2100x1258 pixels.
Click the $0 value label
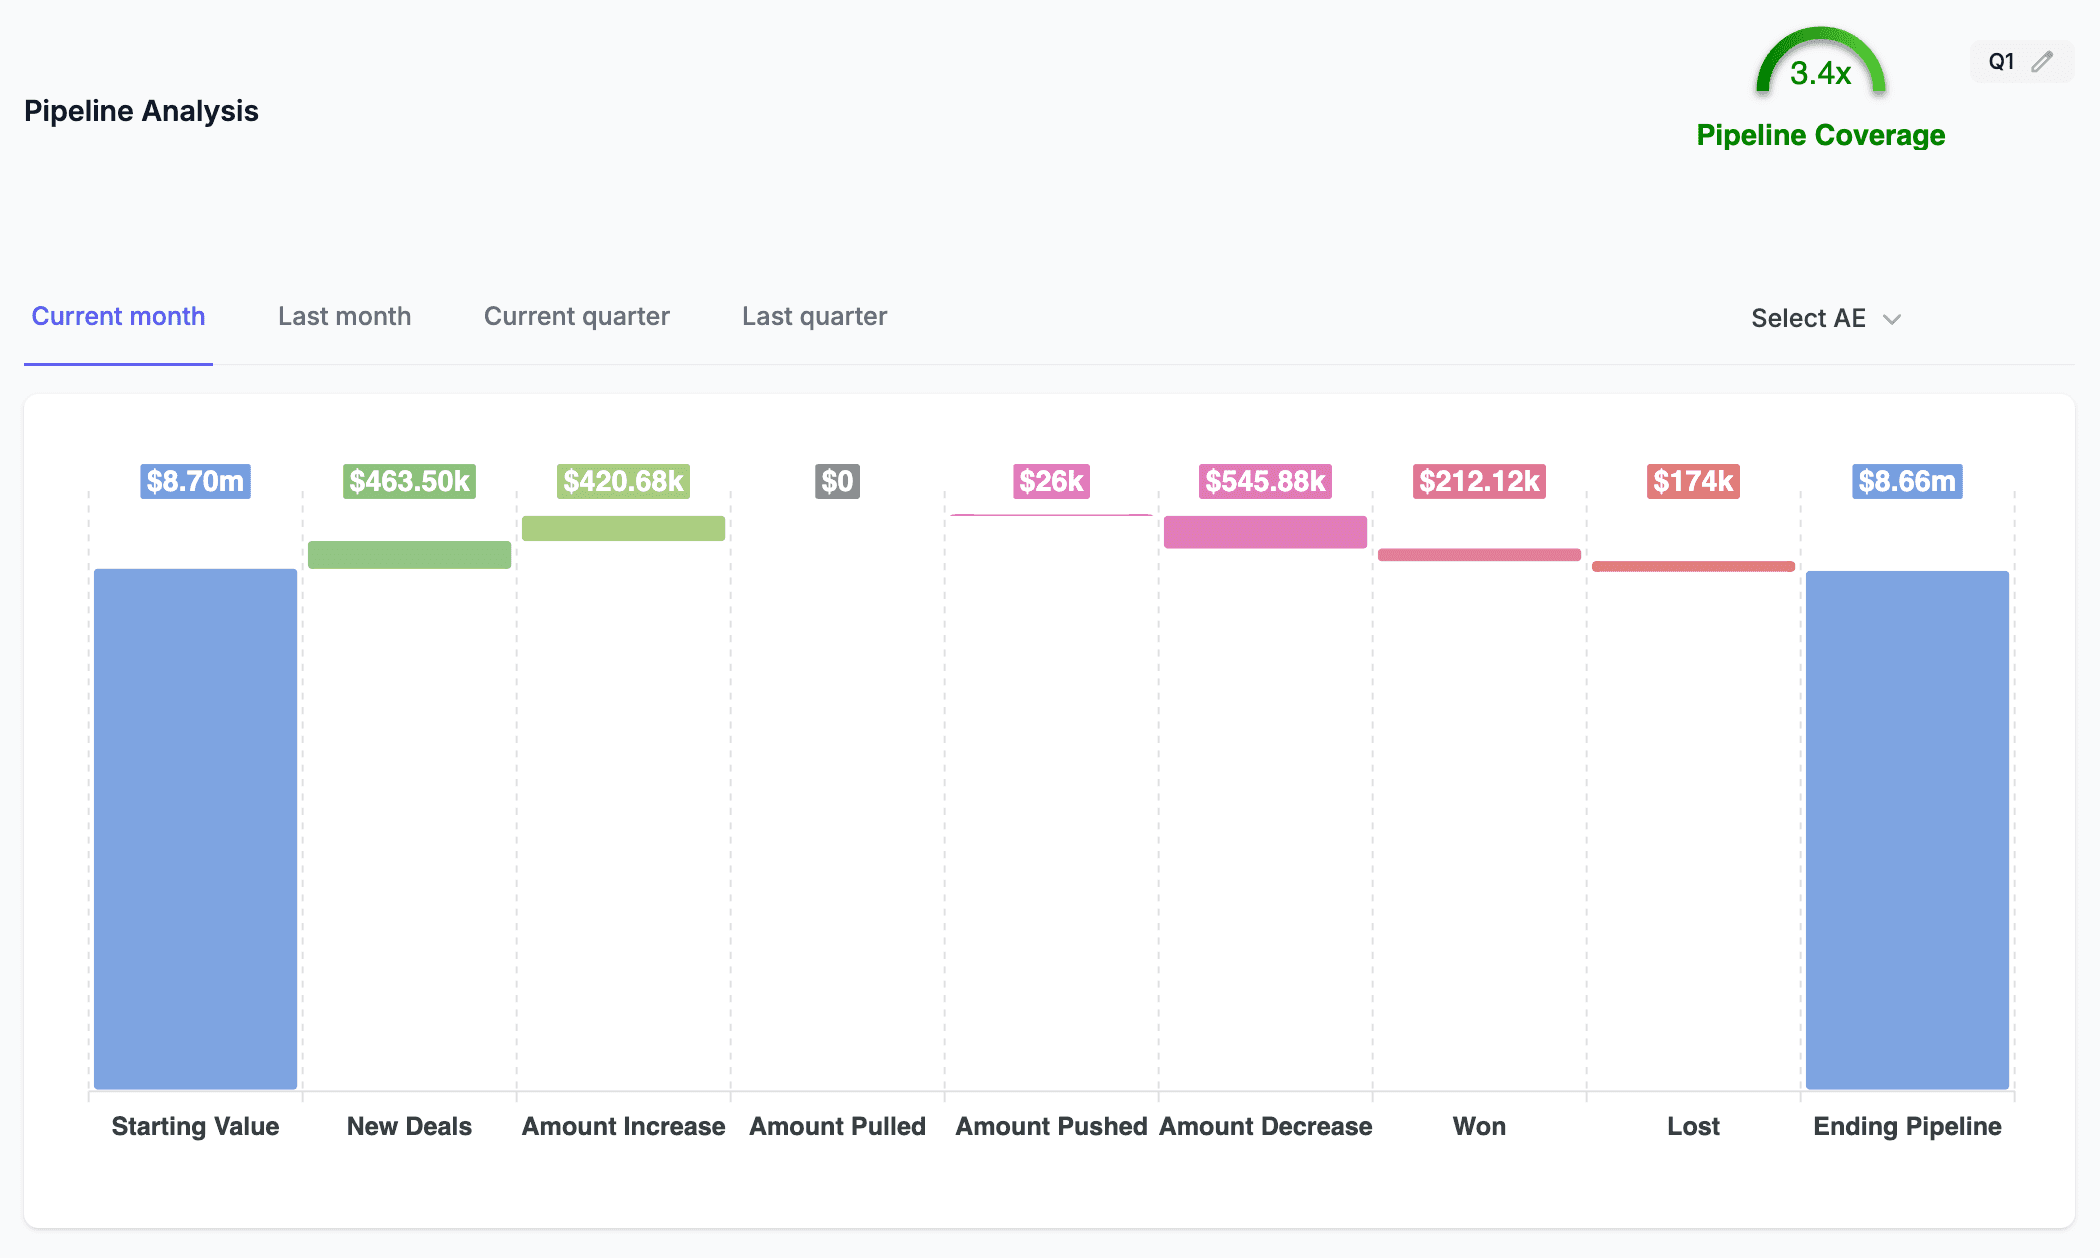pyautogui.click(x=837, y=481)
